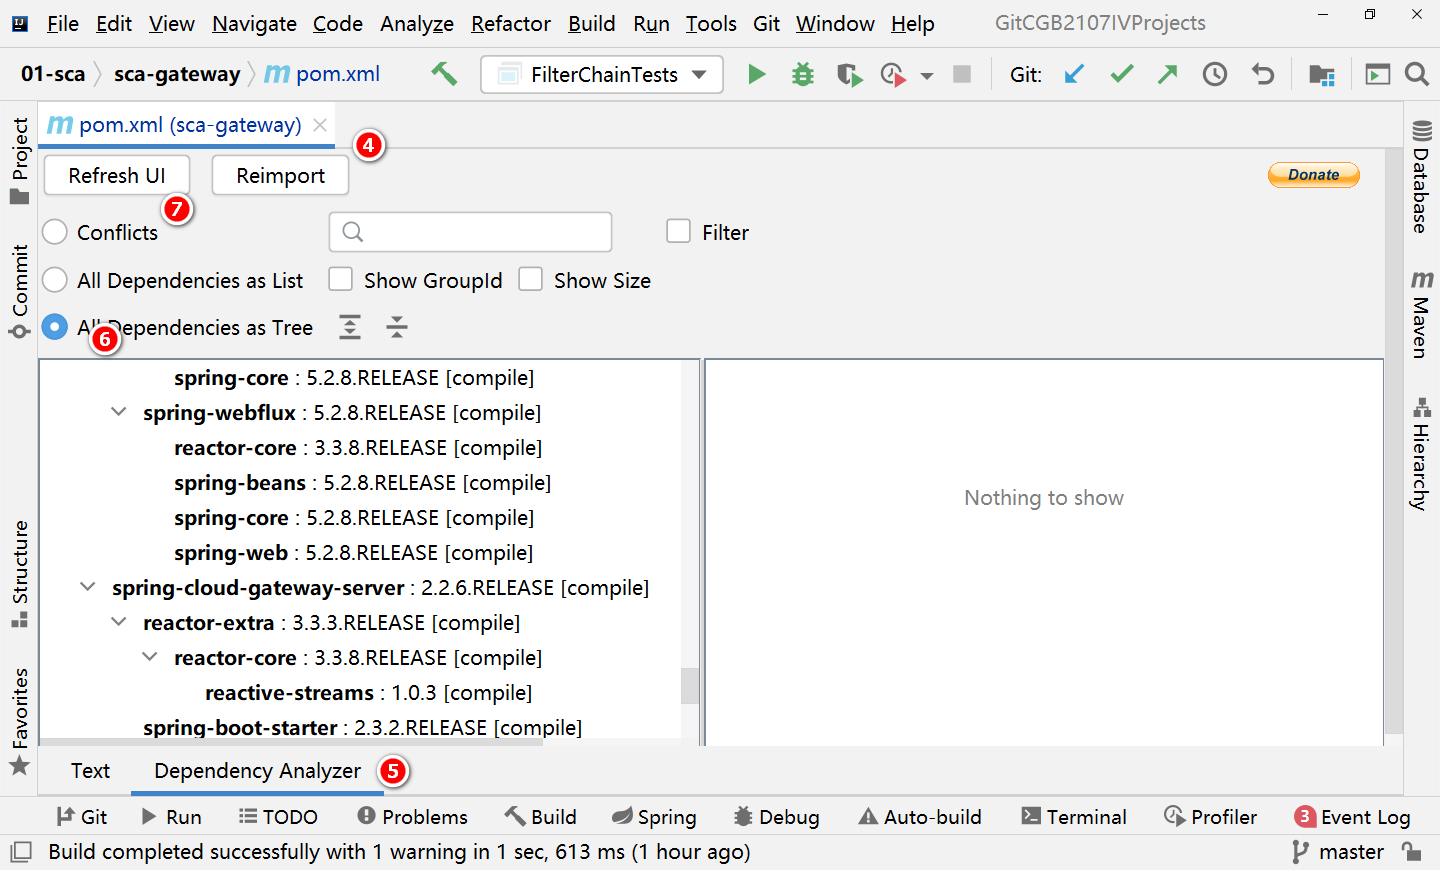Image resolution: width=1440 pixels, height=870 pixels.
Task: Select the spring-beans 5.2.8.RELEASE row
Action: coord(362,482)
